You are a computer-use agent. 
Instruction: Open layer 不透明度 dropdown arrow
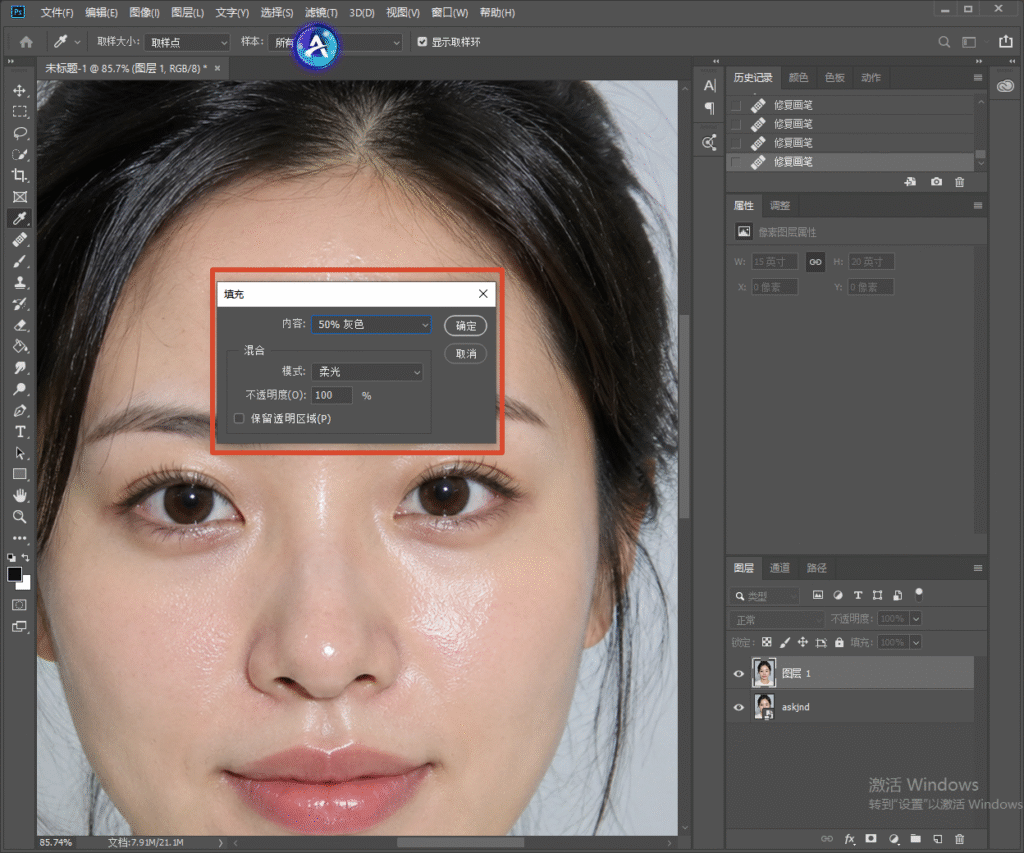916,619
